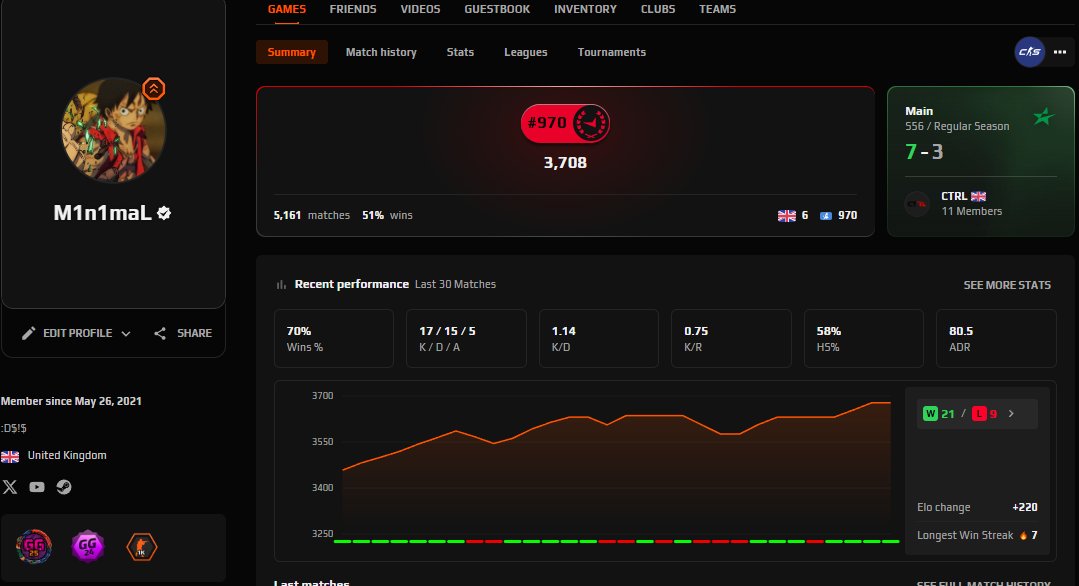Click the verified checkmark badge next to M1n1maL
Viewport: 1079px width, 586px height.
coord(164,213)
